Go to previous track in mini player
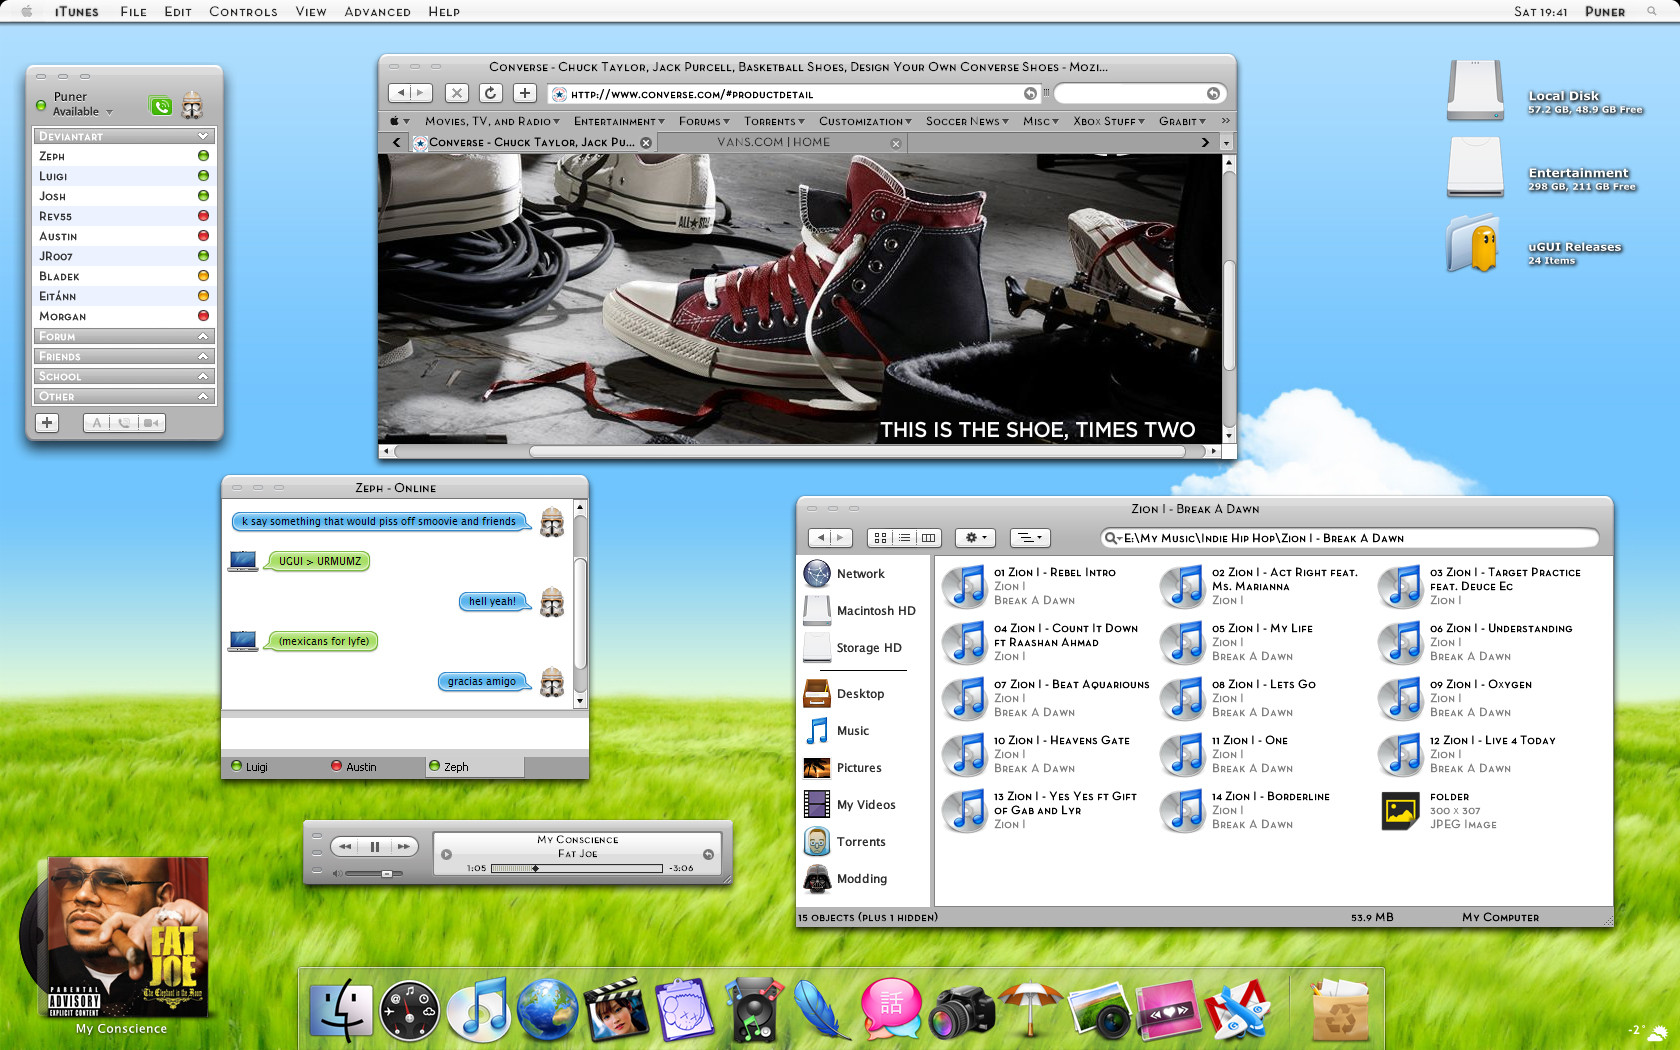This screenshot has height=1050, width=1680. [345, 847]
